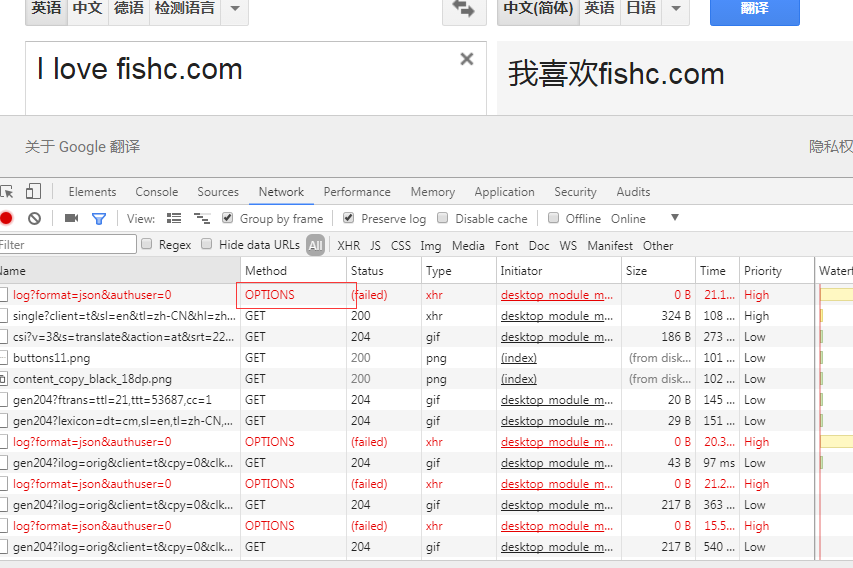Open source language dropdown arrow
The height and width of the screenshot is (568, 853).
point(235,9)
